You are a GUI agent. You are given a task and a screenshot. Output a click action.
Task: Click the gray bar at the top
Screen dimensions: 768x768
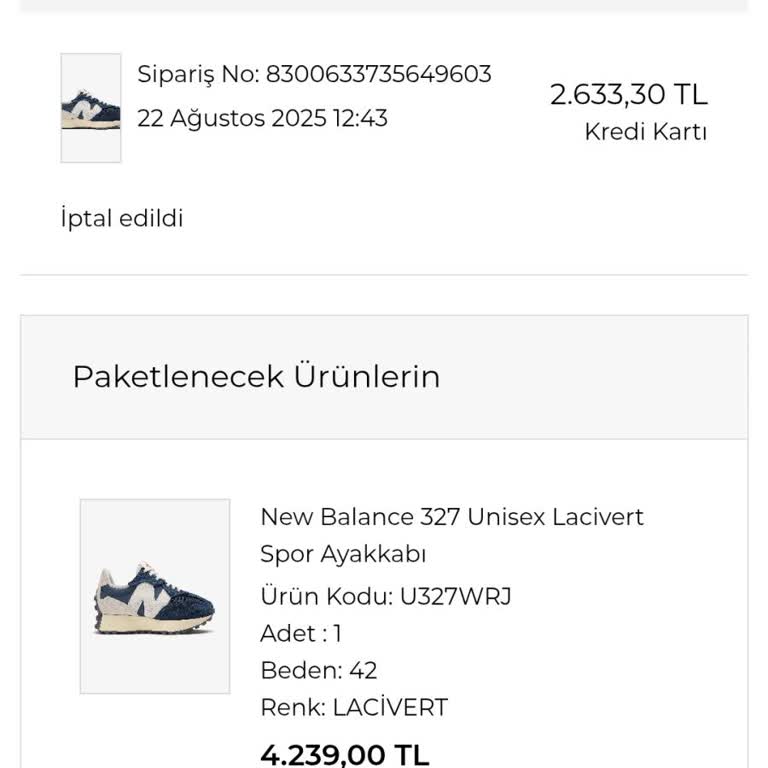pyautogui.click(x=384, y=5)
